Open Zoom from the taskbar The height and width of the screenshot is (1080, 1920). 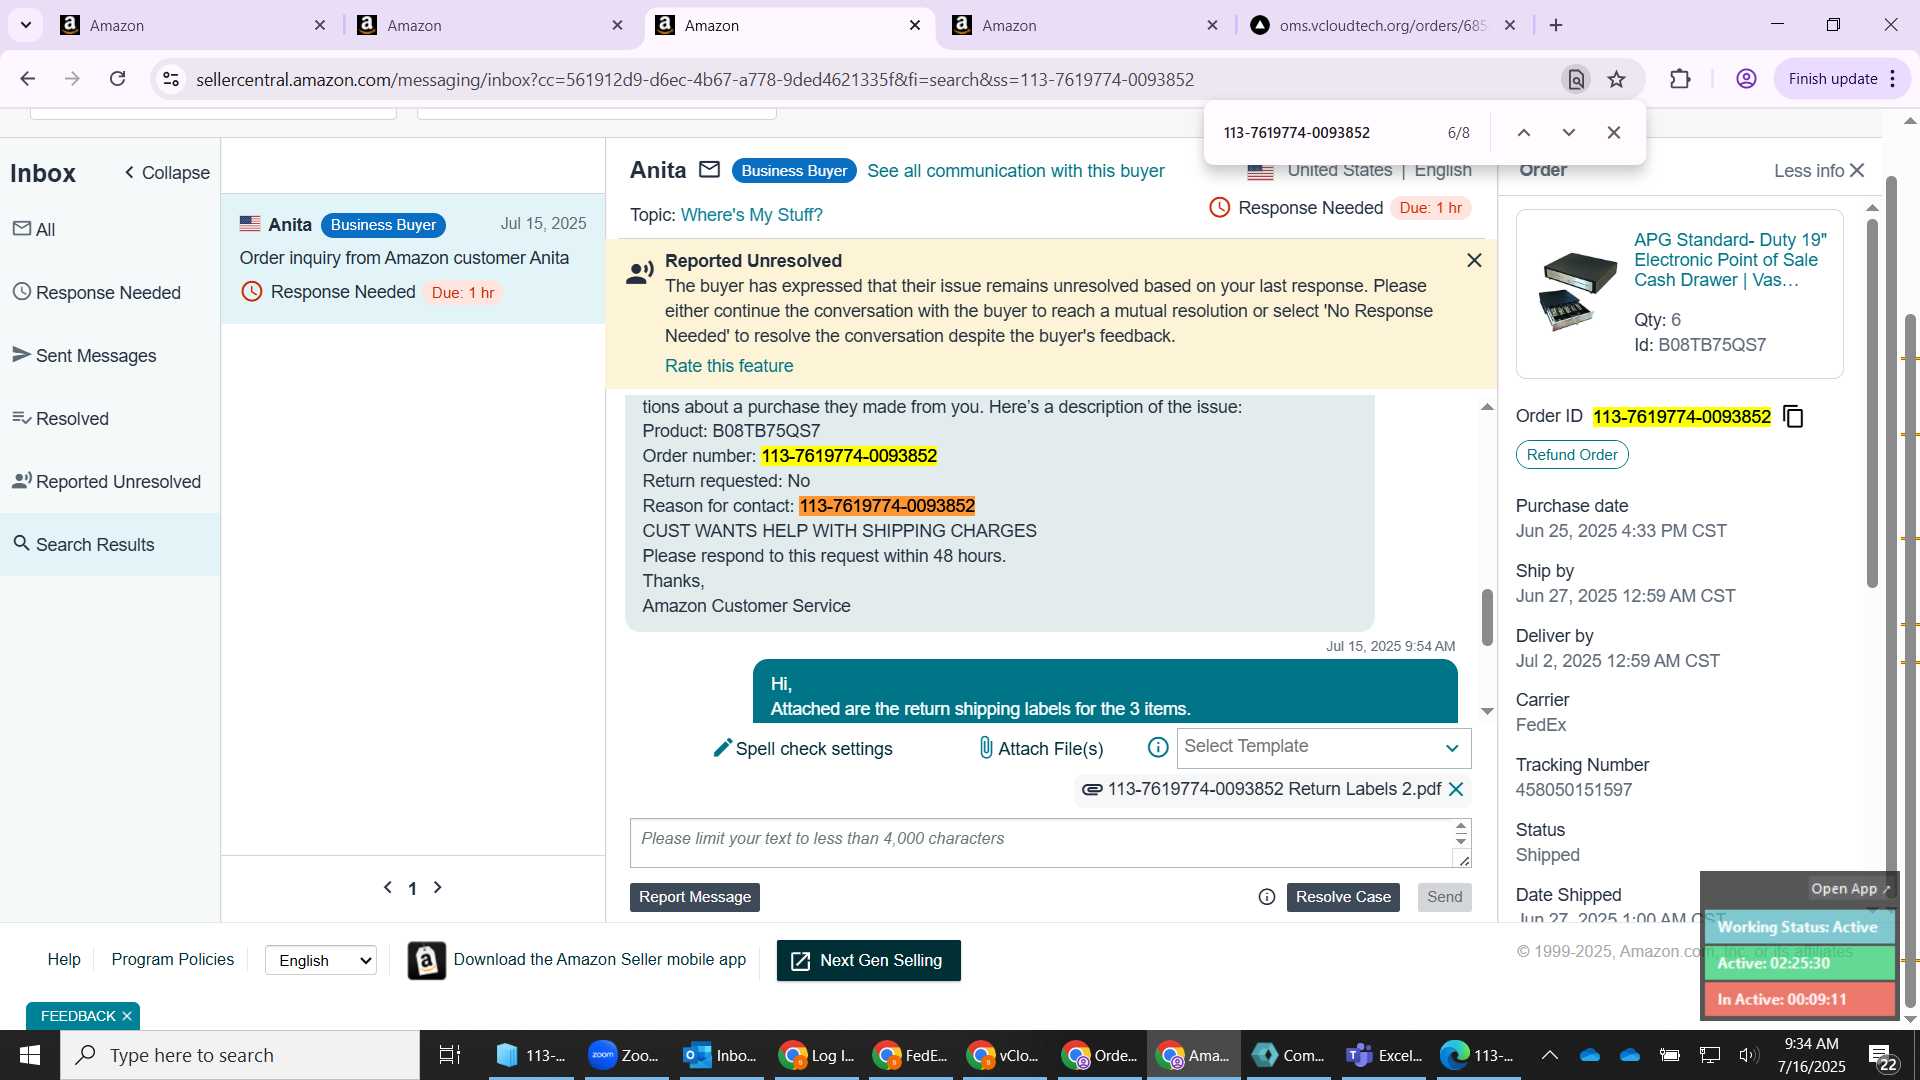pyautogui.click(x=625, y=1055)
